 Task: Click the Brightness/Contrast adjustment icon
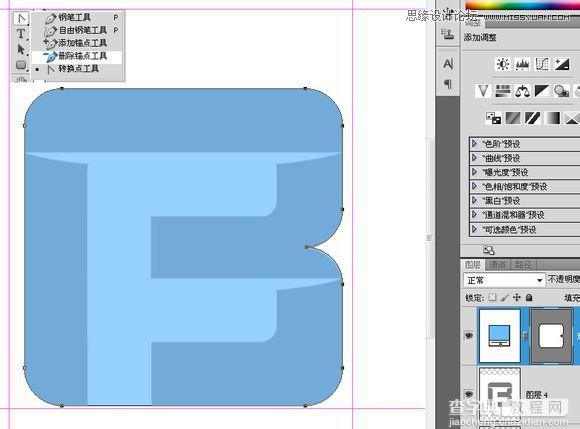(502, 64)
